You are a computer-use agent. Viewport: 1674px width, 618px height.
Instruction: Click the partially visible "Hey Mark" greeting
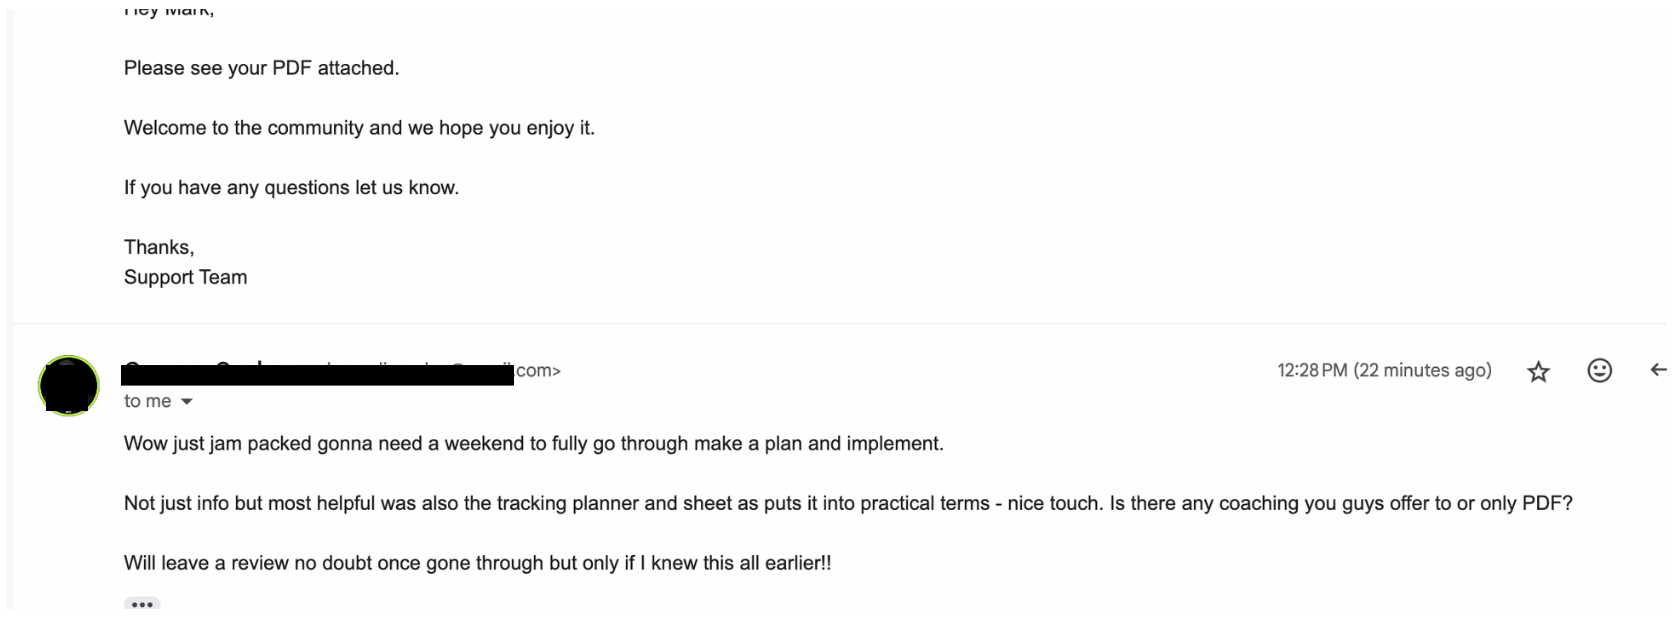point(169,11)
